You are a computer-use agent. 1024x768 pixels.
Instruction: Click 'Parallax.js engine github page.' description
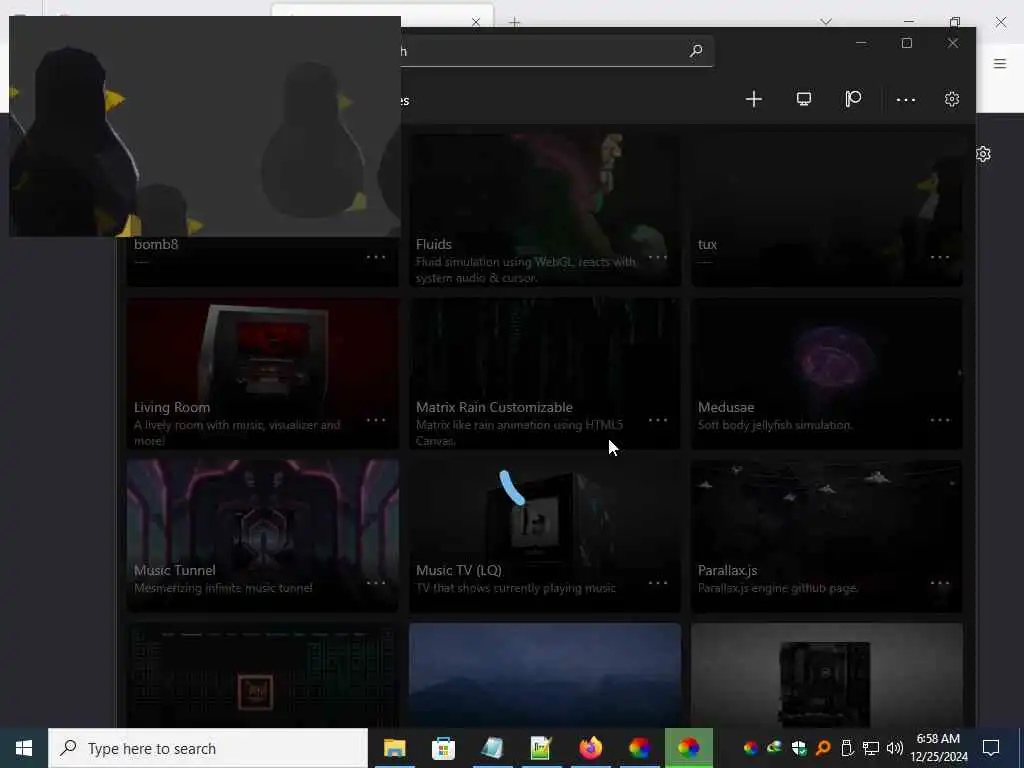click(777, 588)
